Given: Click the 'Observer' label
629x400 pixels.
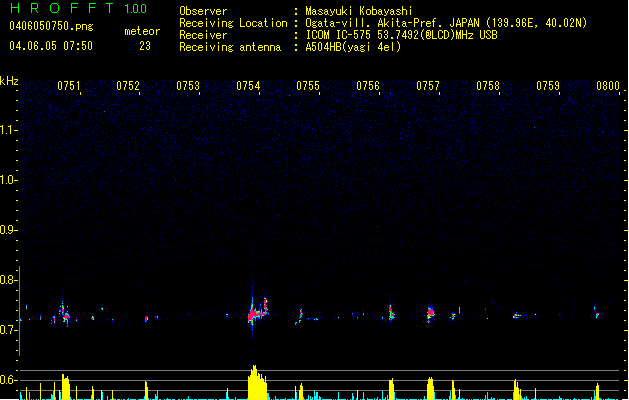Looking at the screenshot, I should coord(203,11).
